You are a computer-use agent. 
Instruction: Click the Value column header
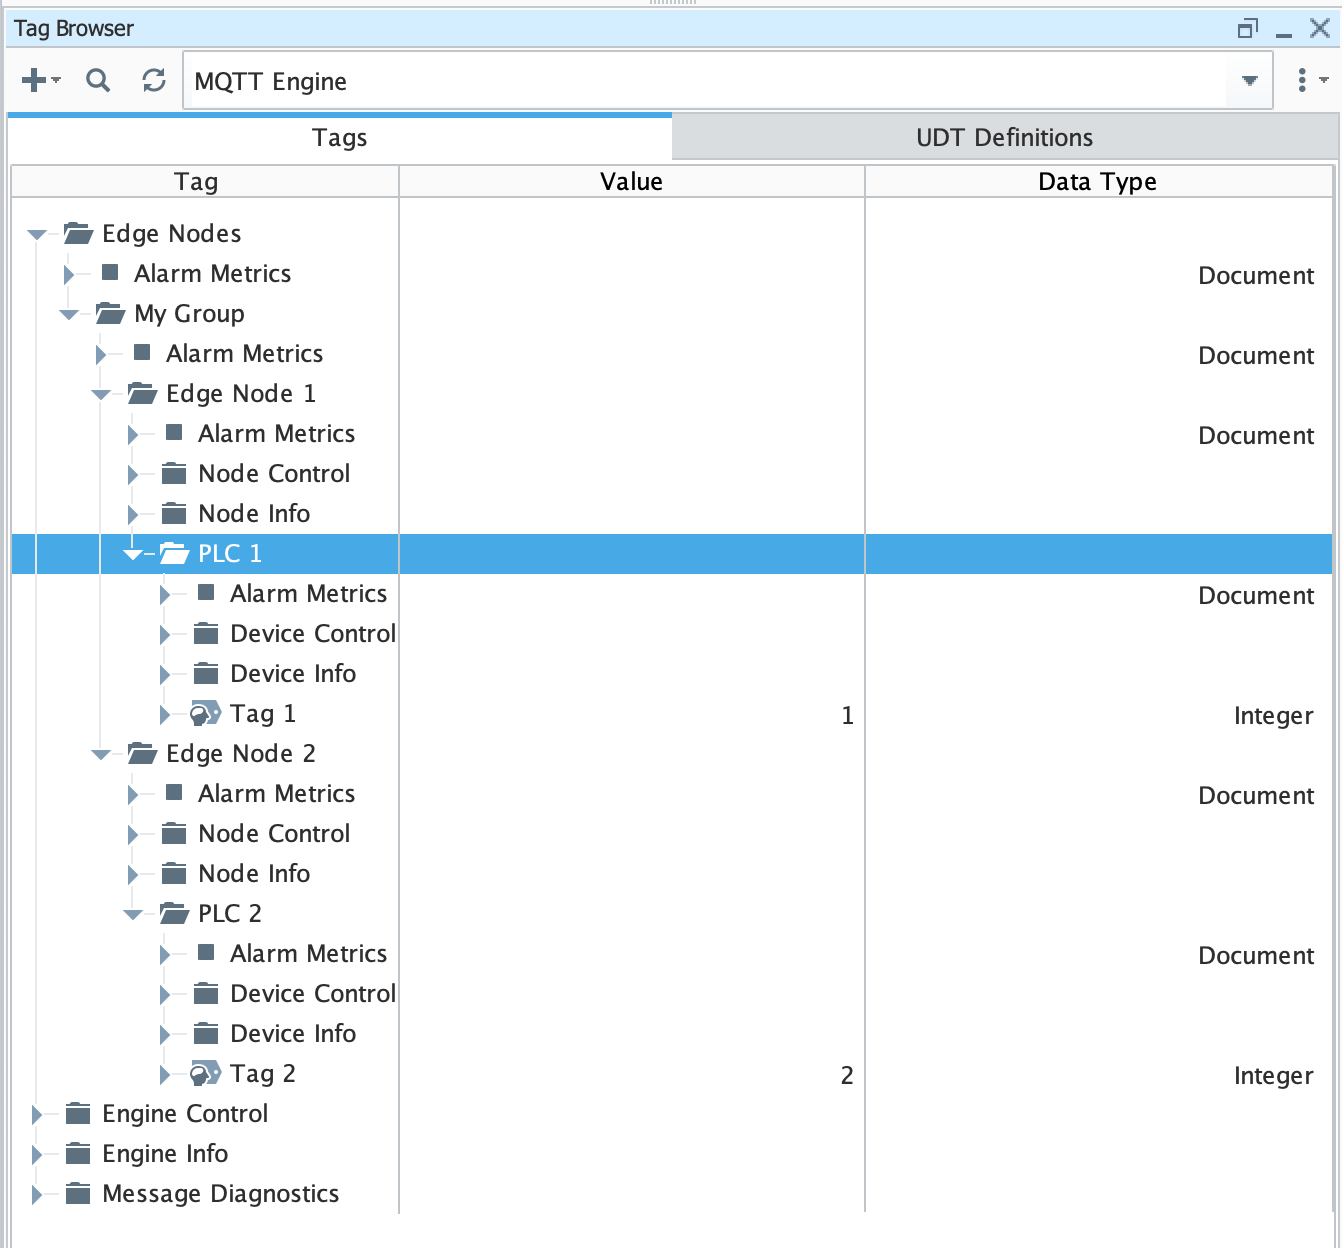click(631, 182)
